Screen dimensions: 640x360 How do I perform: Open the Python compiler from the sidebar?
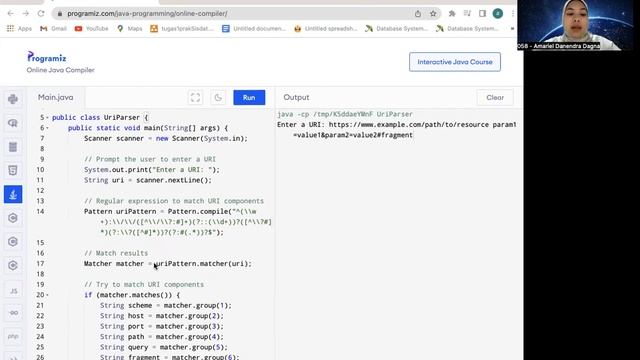[13, 99]
